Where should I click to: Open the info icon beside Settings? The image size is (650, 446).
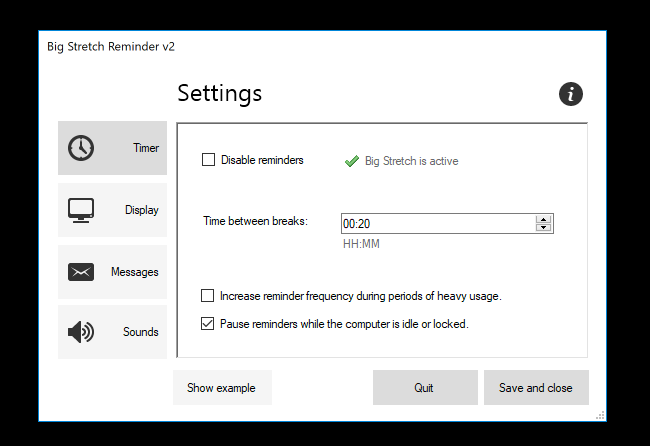click(x=571, y=94)
